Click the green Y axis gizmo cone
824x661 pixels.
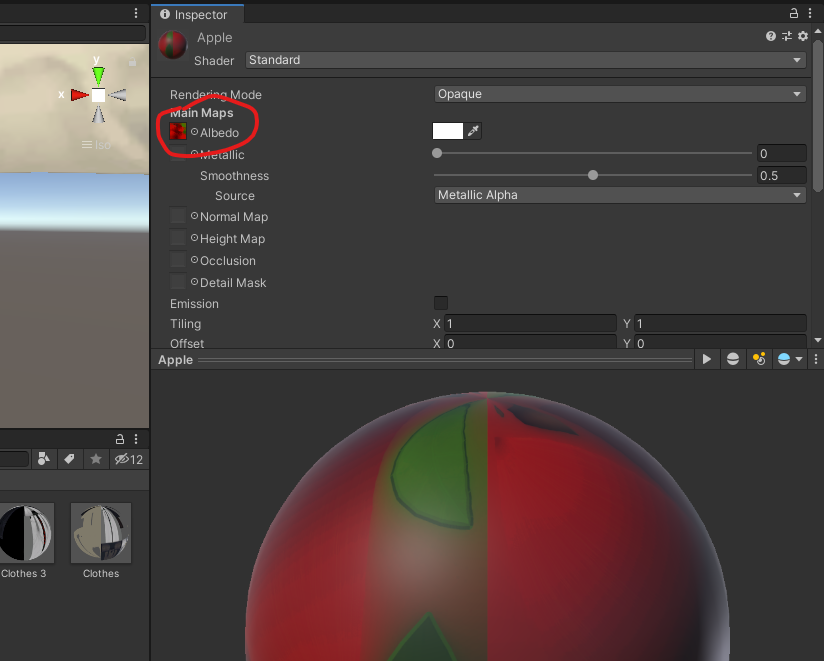click(x=98, y=75)
